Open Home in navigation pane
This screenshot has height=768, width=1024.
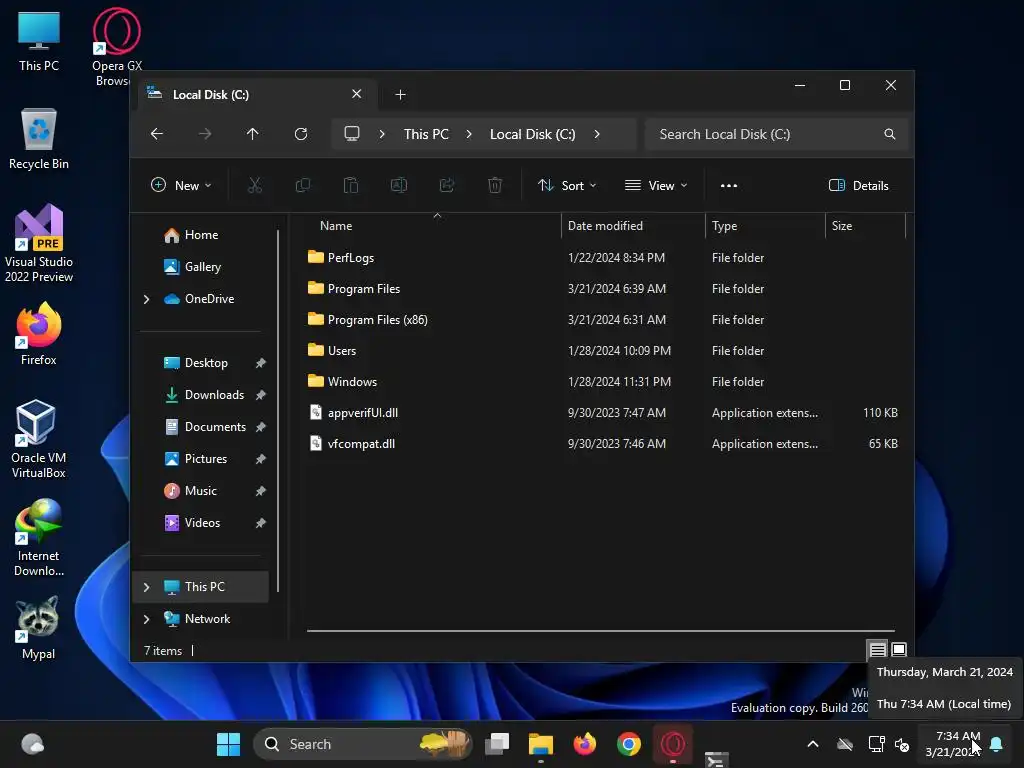coord(201,234)
